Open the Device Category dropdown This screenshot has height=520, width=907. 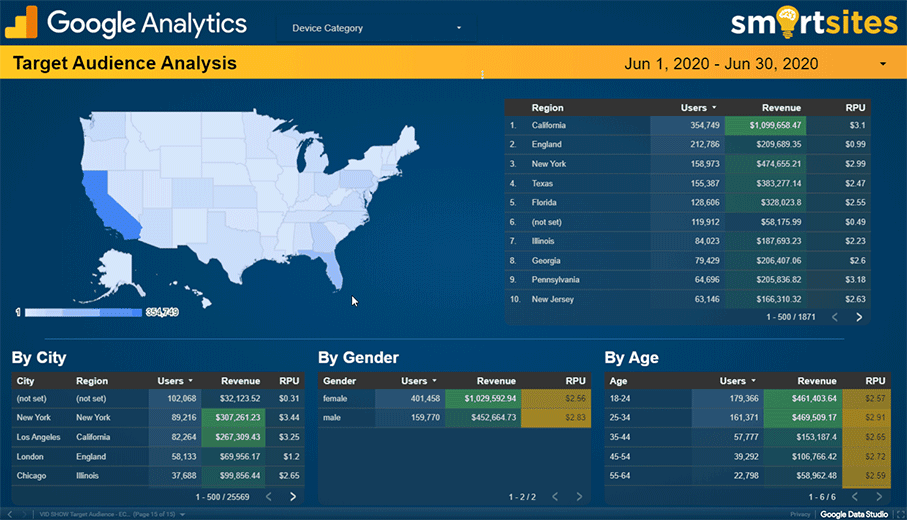point(377,28)
